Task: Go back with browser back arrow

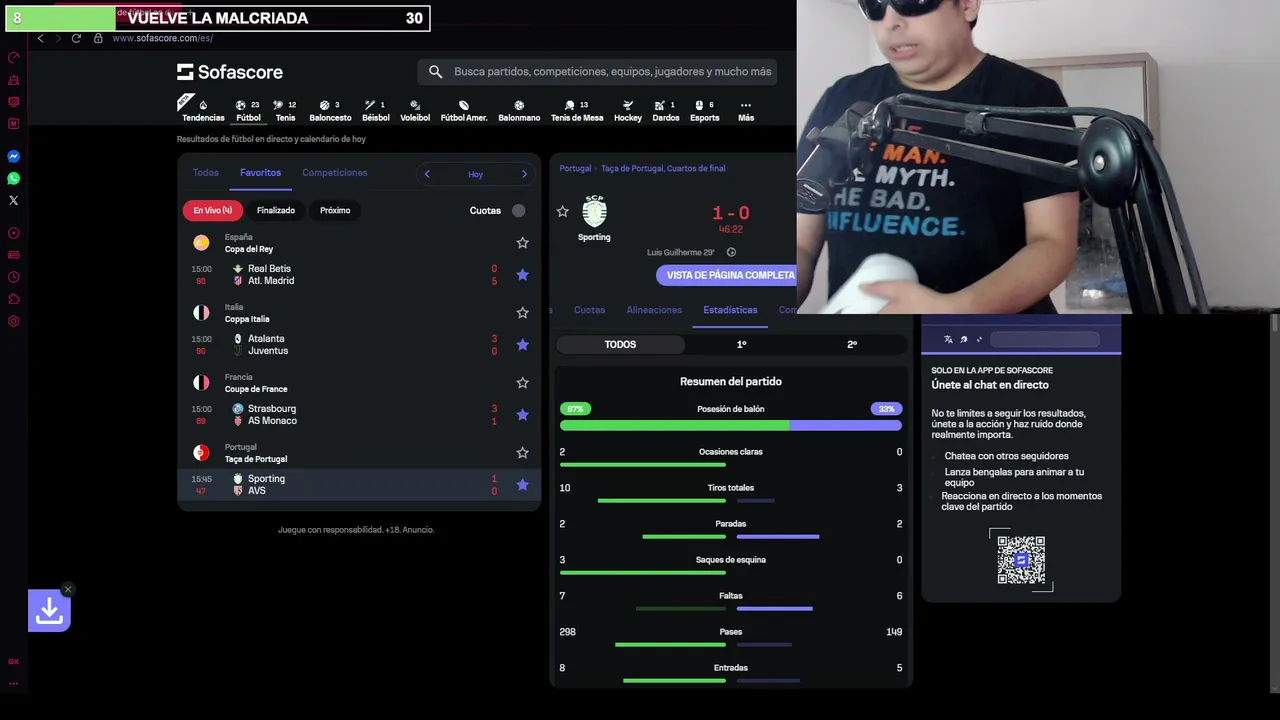Action: [x=40, y=38]
